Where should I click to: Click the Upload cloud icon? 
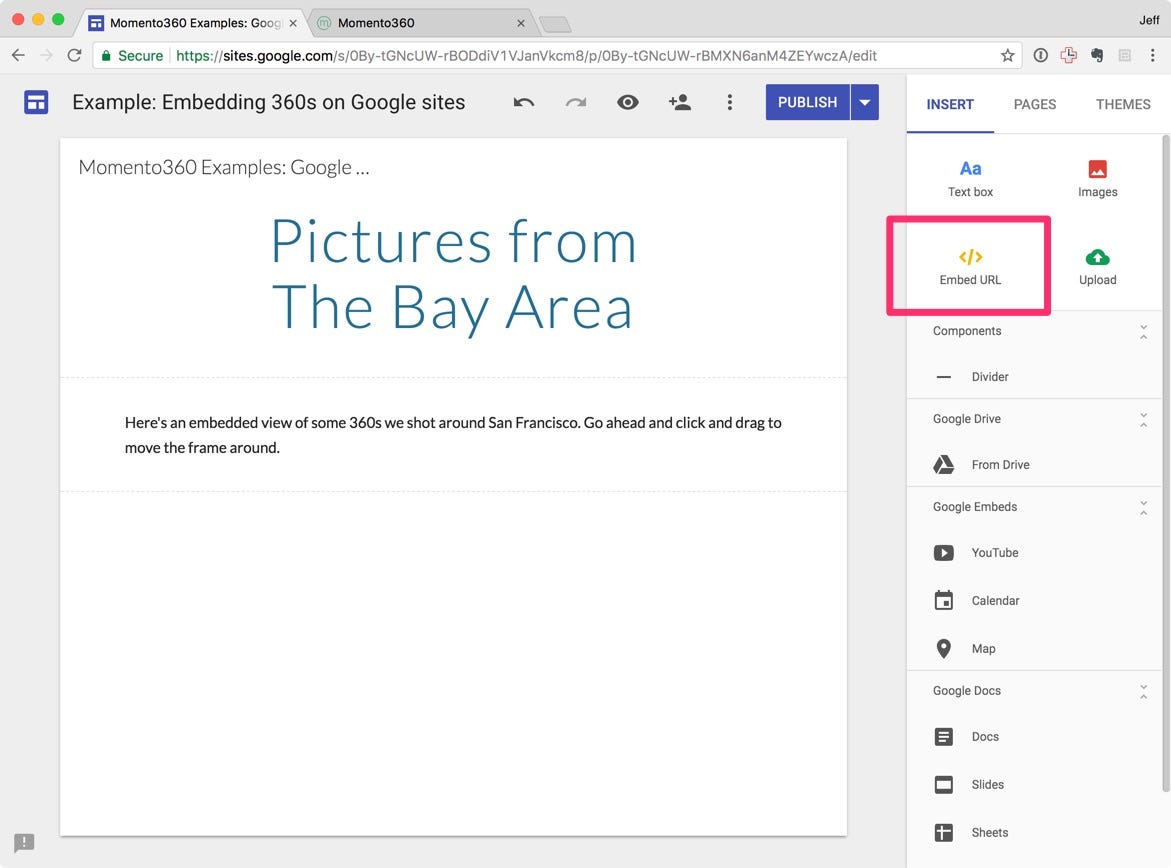coord(1097,258)
